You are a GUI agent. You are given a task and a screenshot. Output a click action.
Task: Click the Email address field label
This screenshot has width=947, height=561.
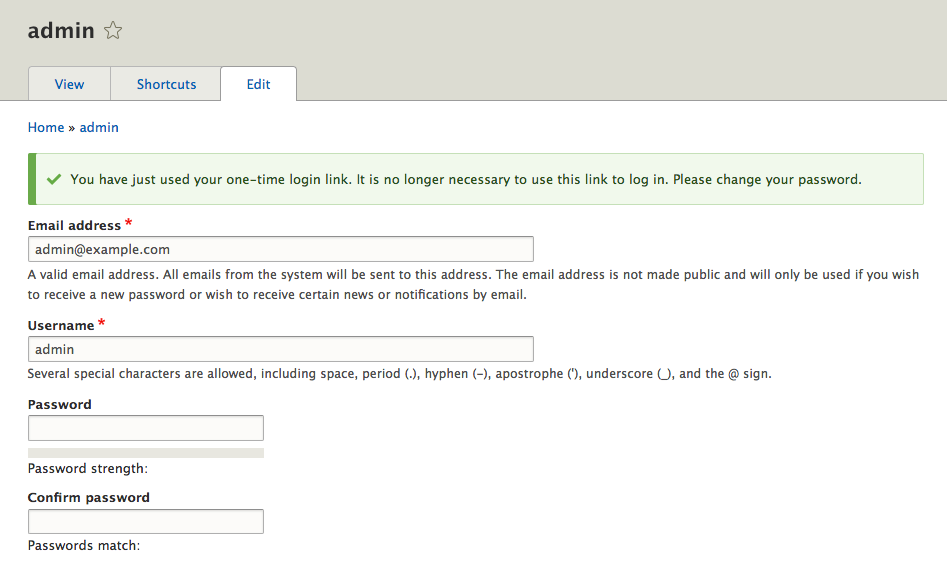pos(74,225)
